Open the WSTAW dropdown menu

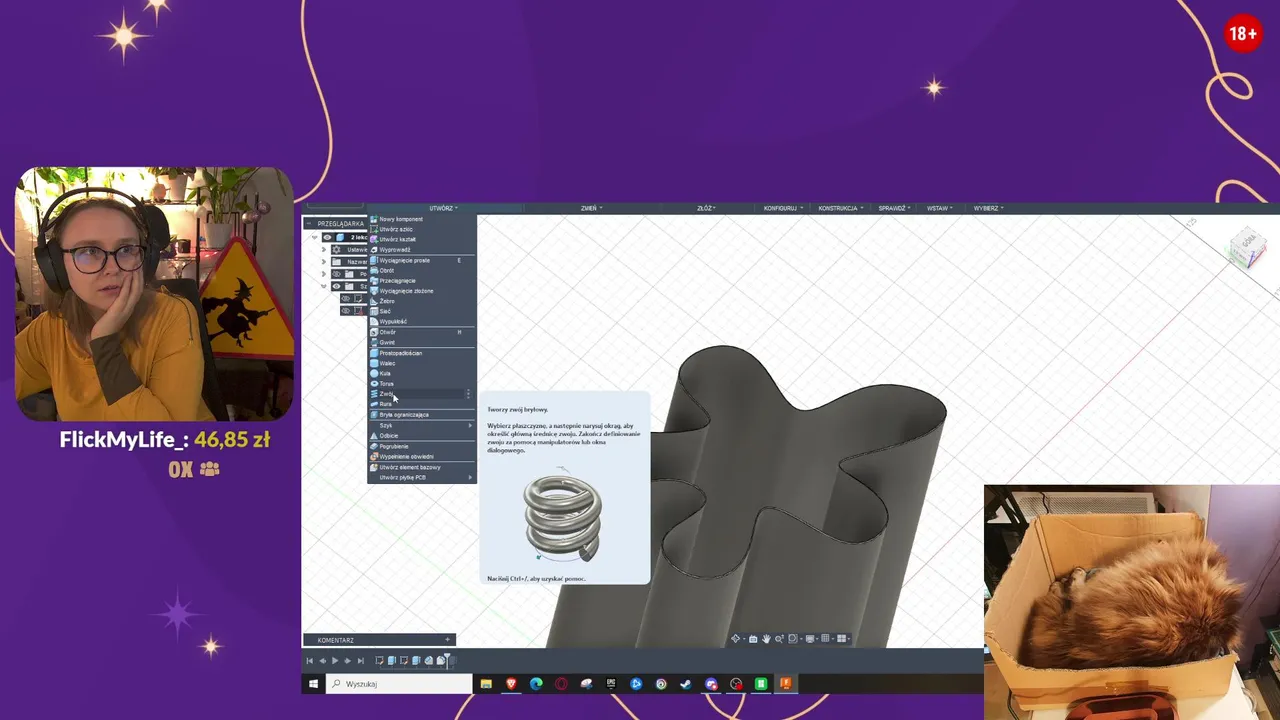click(x=940, y=208)
